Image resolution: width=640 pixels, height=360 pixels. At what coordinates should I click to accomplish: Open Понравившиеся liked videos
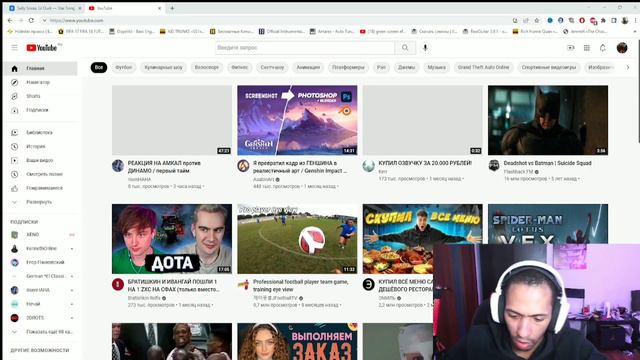tap(40, 188)
